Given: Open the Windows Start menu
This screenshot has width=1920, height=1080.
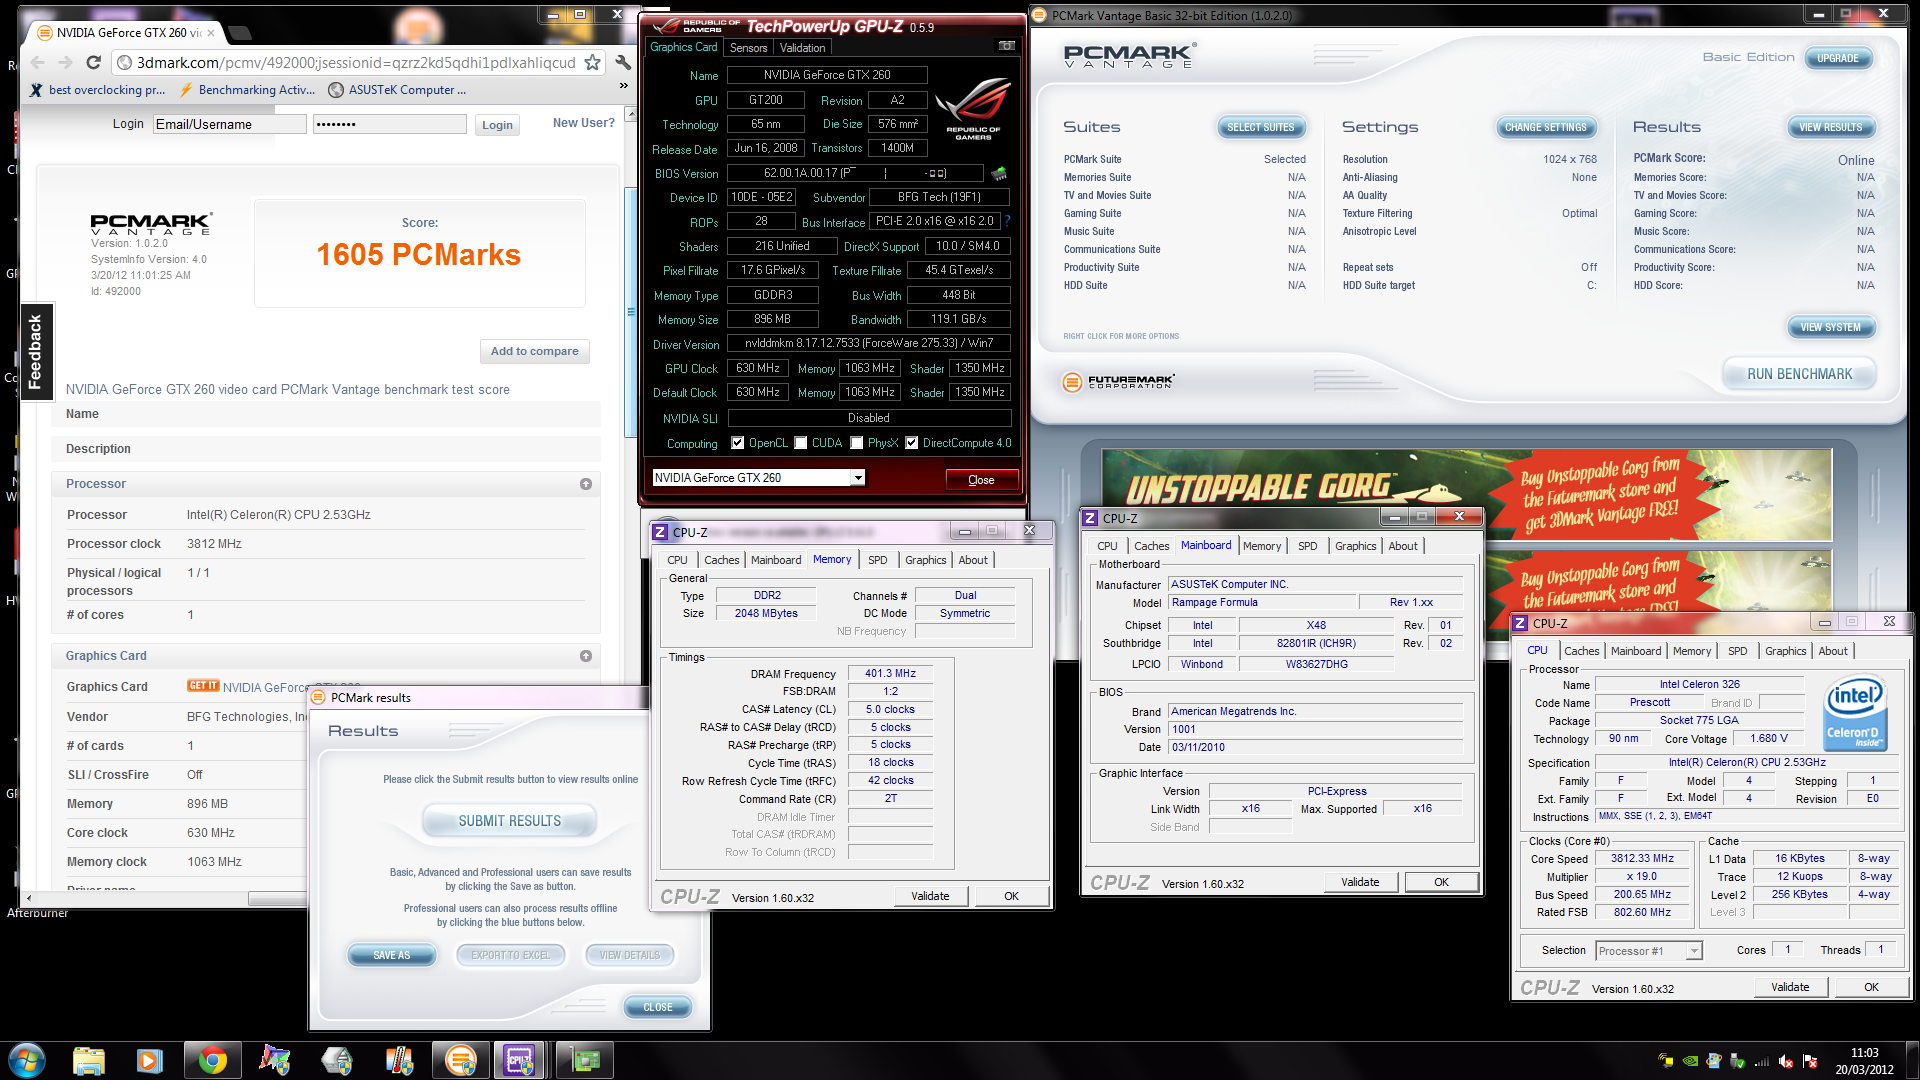Looking at the screenshot, I should 26,1060.
